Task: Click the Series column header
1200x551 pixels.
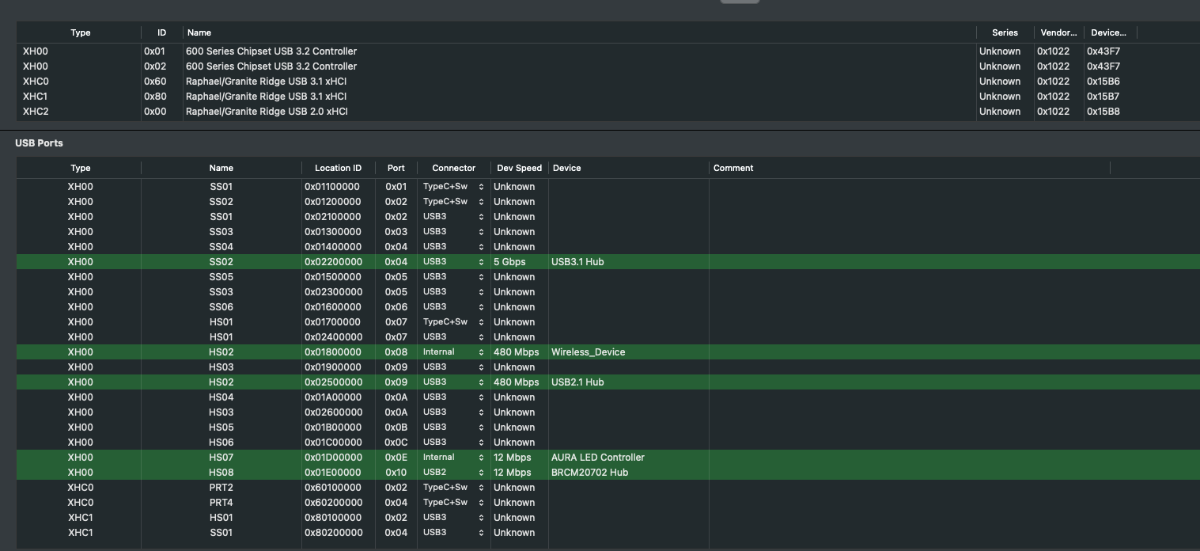Action: (1004, 33)
